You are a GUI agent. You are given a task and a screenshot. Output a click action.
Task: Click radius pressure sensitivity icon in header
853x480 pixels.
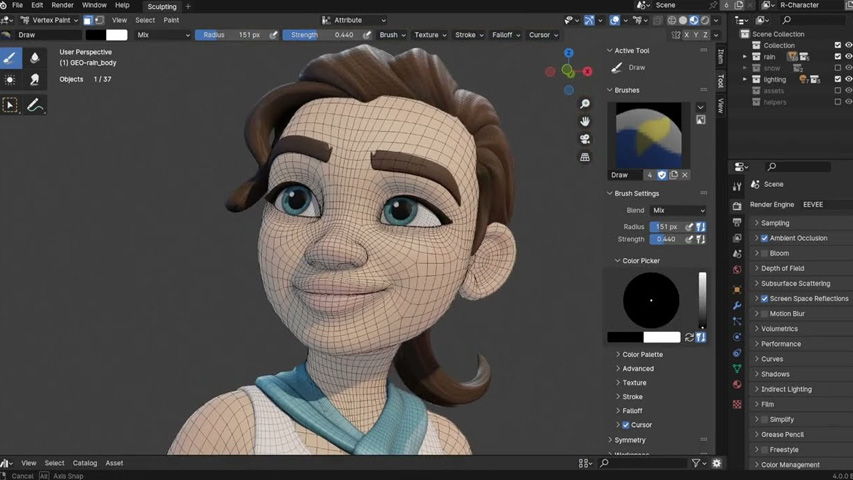click(x=274, y=35)
